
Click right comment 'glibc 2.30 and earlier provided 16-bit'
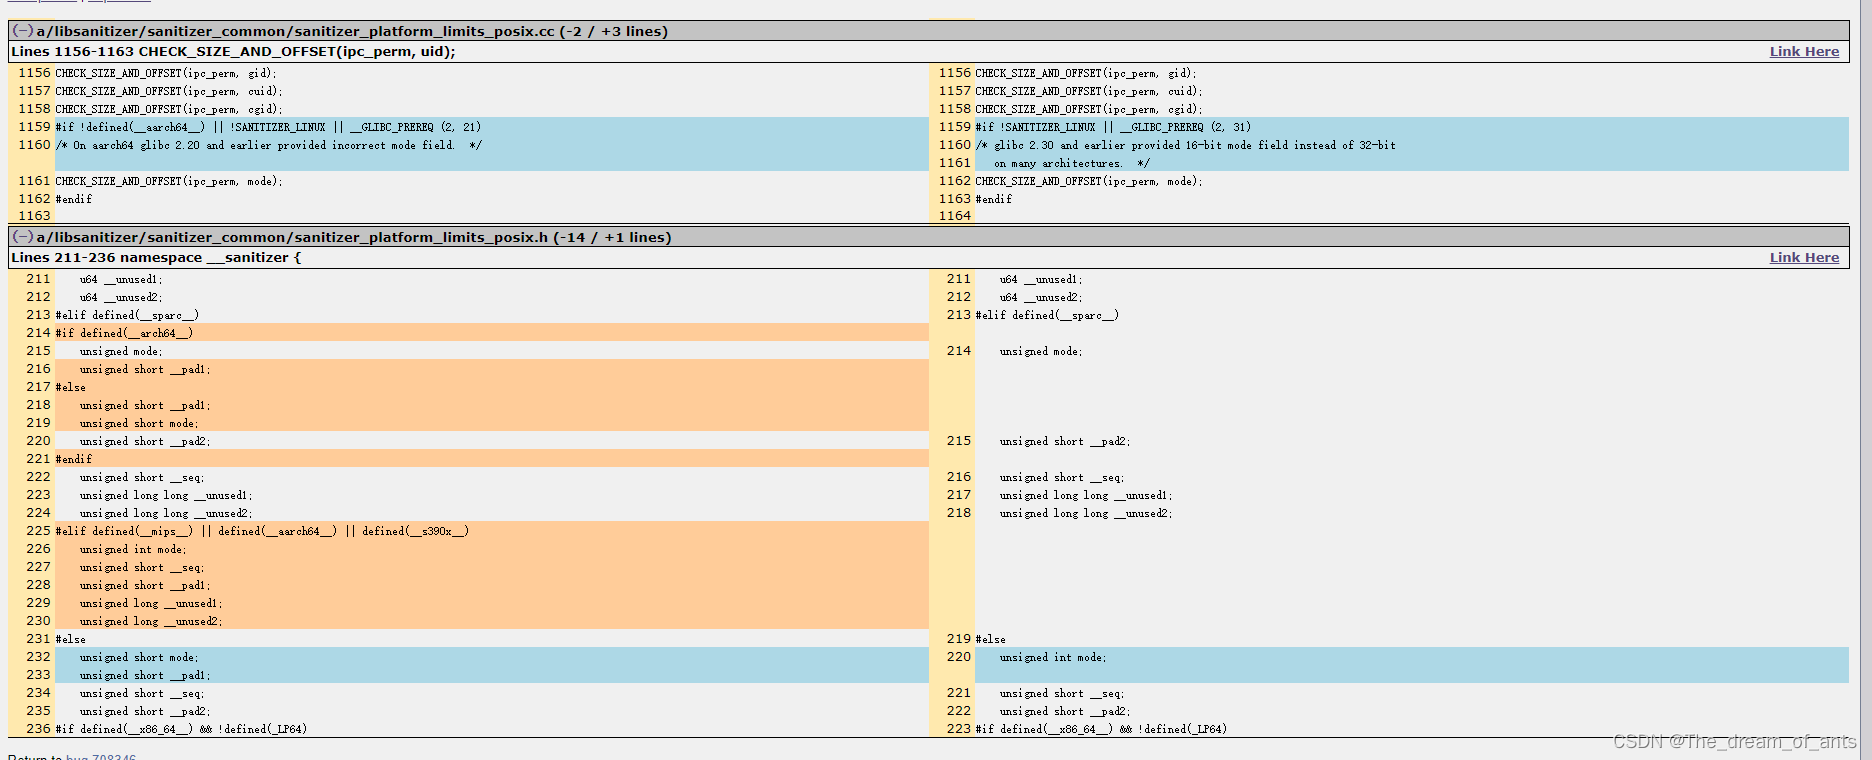click(x=1185, y=145)
